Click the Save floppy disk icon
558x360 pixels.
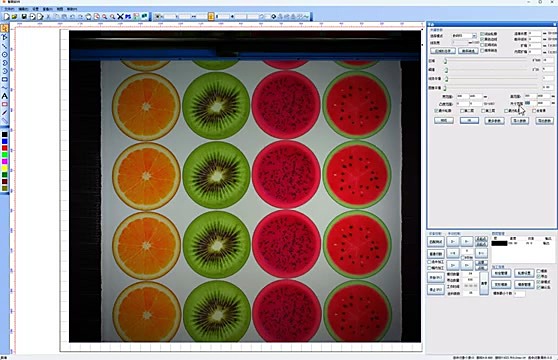point(24,16)
